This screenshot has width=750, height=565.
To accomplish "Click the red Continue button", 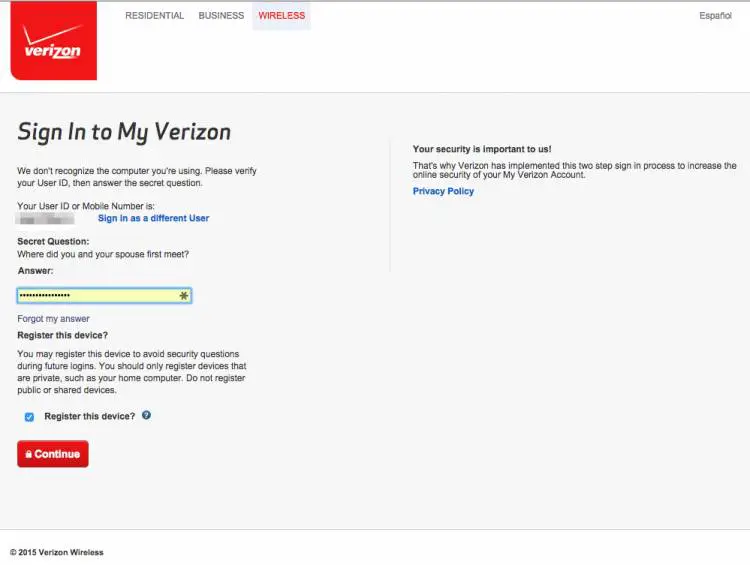I will click(x=53, y=454).
